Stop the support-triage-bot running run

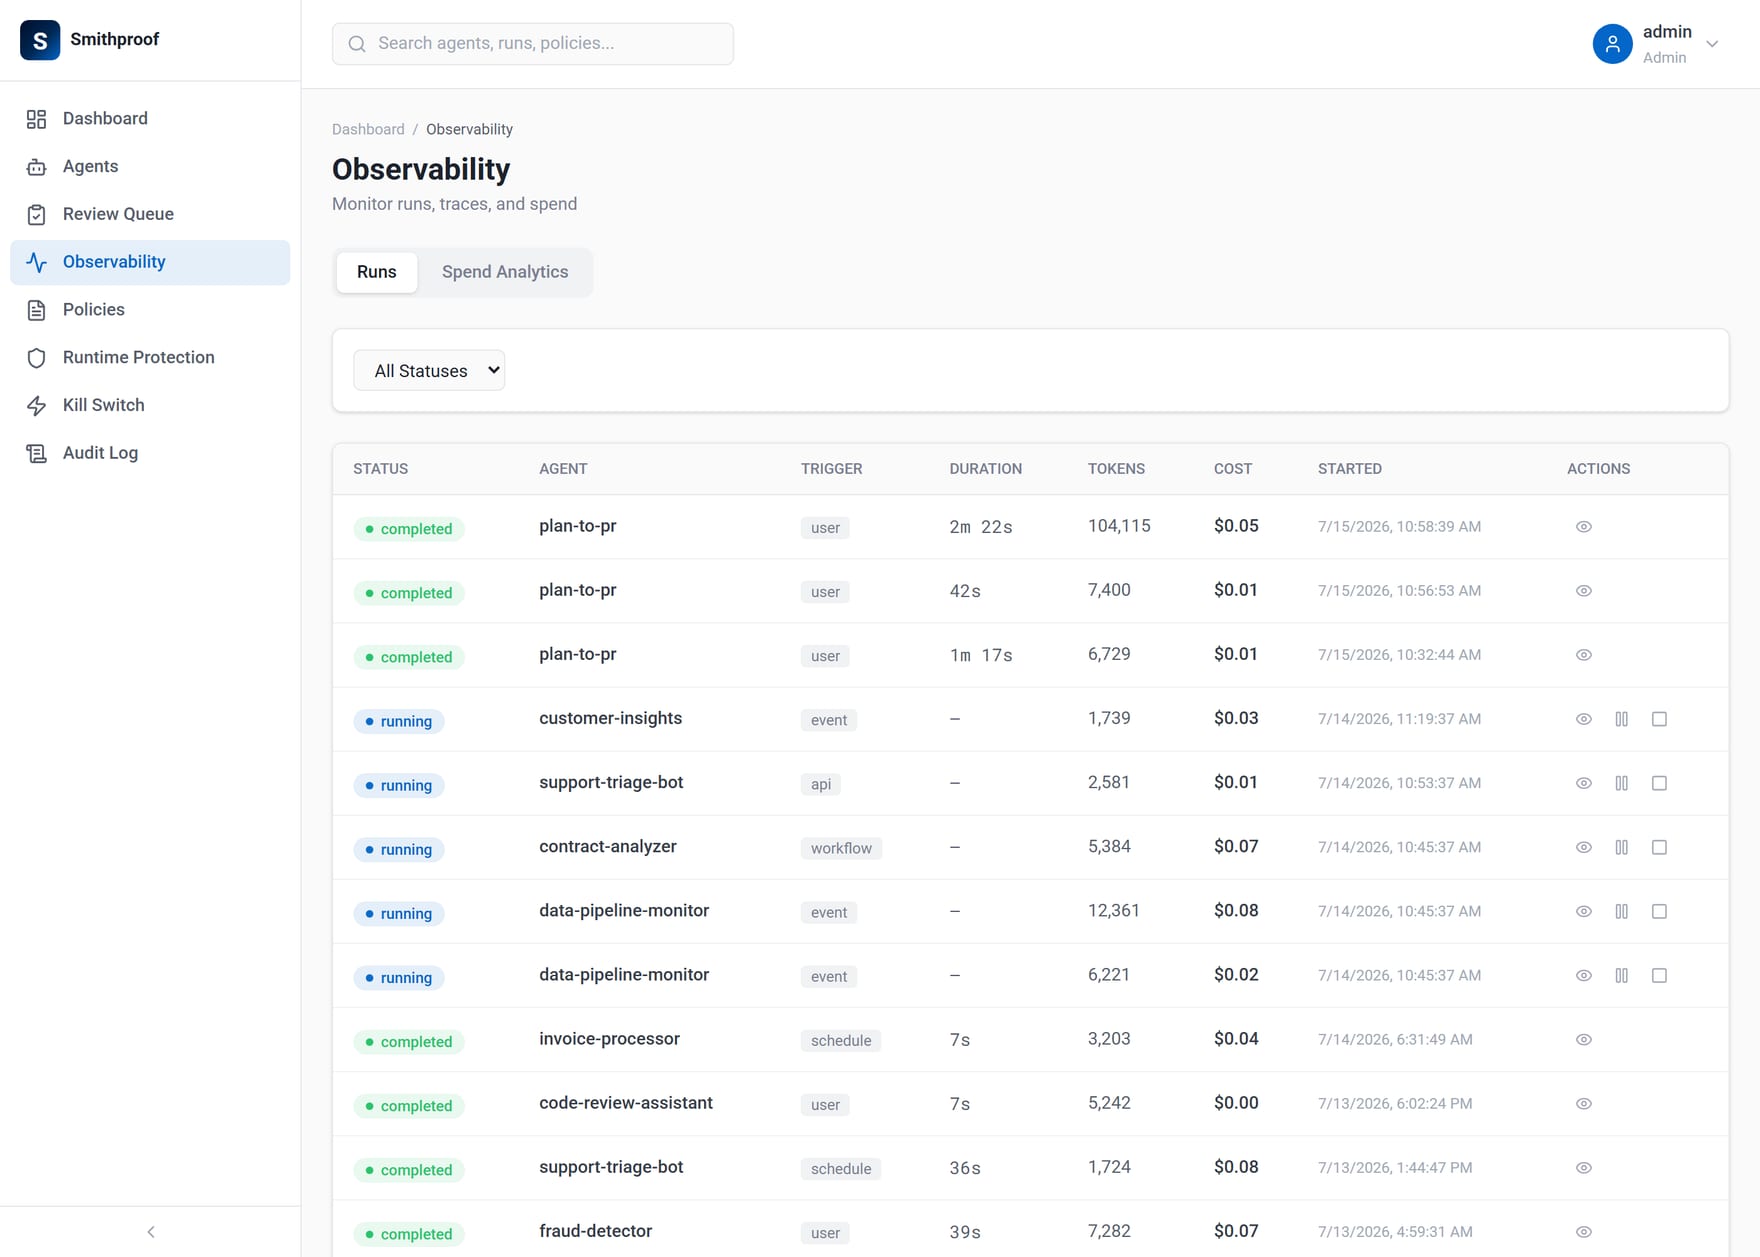tap(1659, 783)
